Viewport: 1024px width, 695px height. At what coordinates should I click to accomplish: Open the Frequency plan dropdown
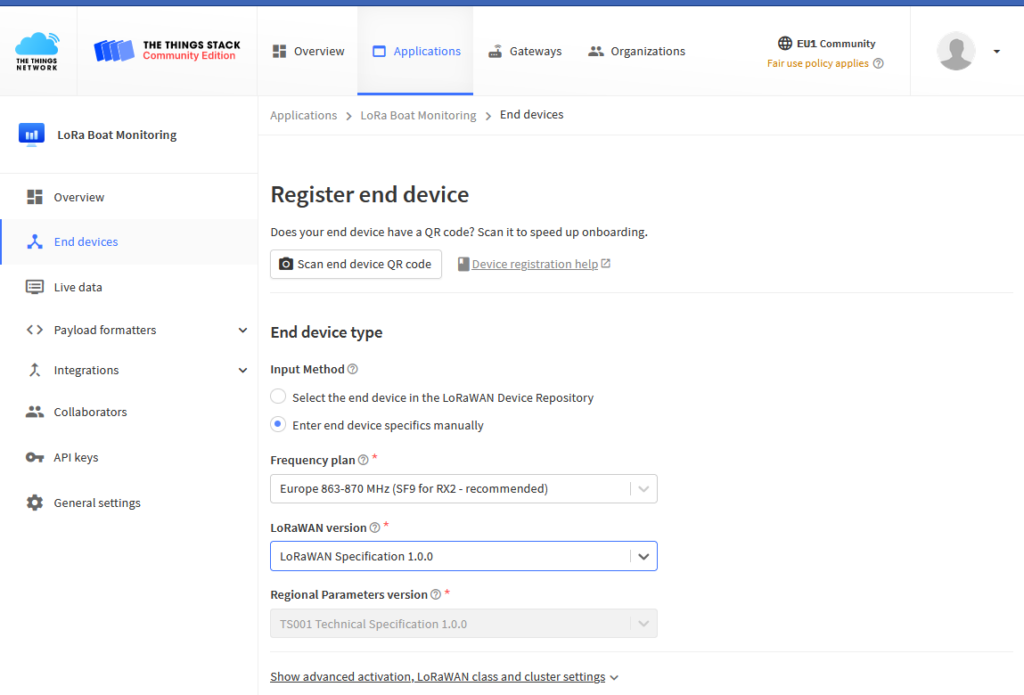click(x=463, y=489)
